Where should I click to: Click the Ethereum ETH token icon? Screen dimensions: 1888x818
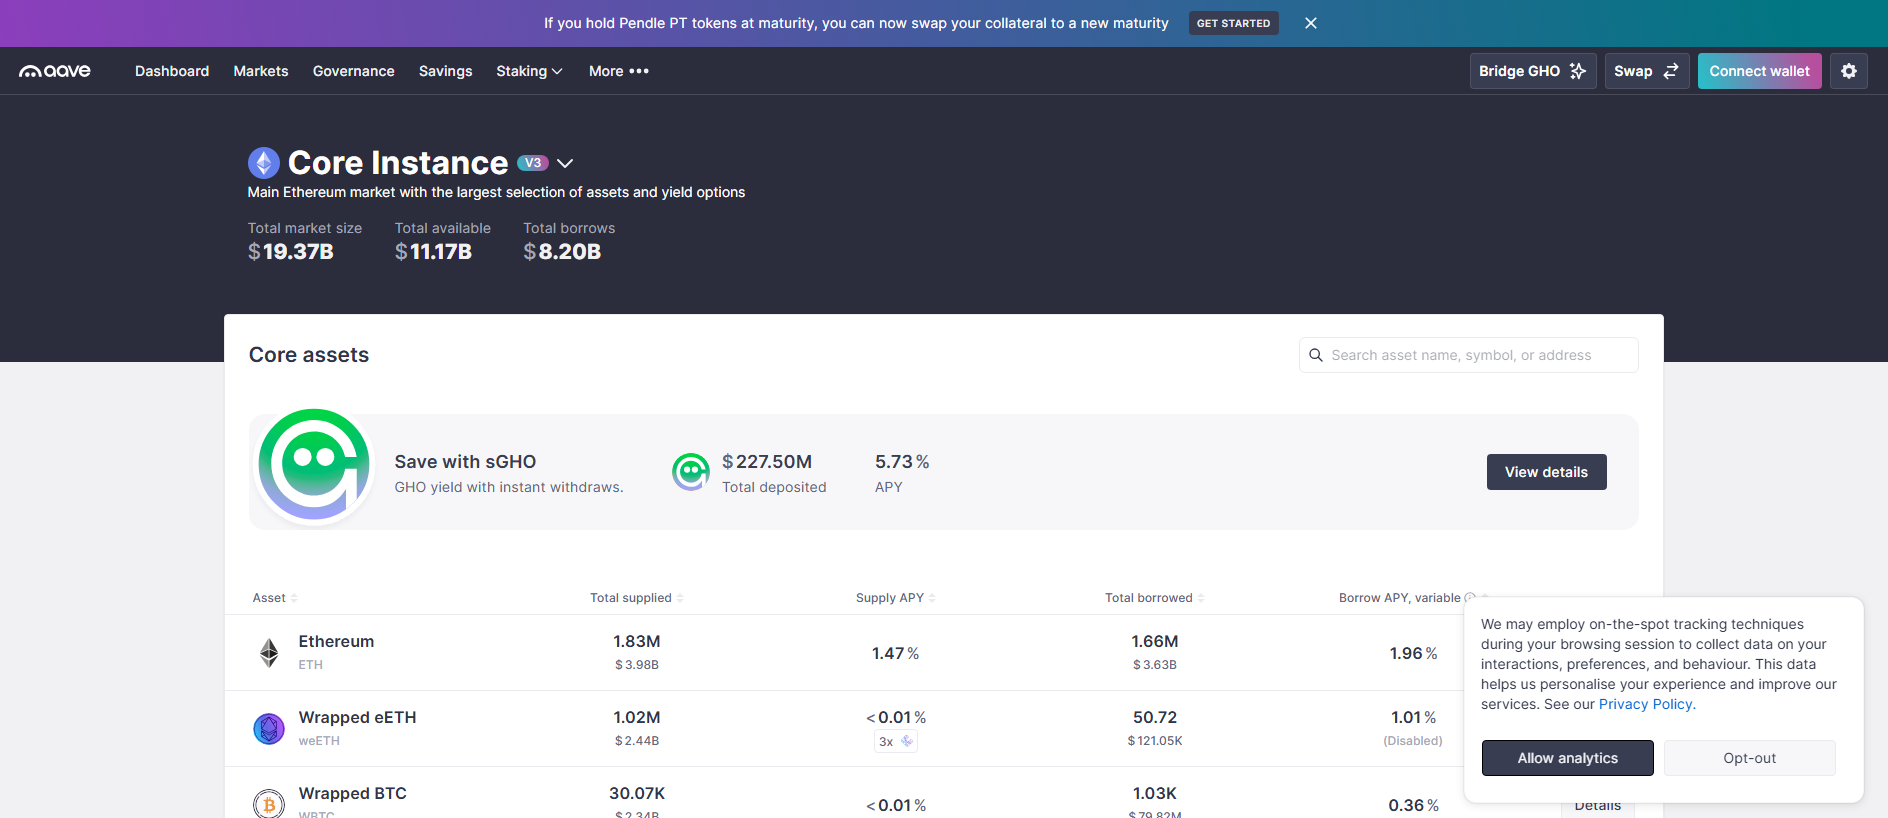coord(269,653)
